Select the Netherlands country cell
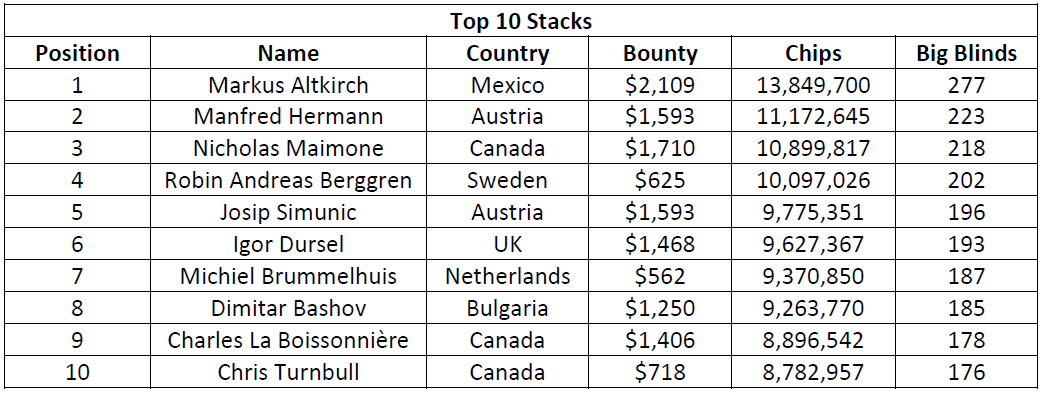The height and width of the screenshot is (394, 1044). (507, 276)
